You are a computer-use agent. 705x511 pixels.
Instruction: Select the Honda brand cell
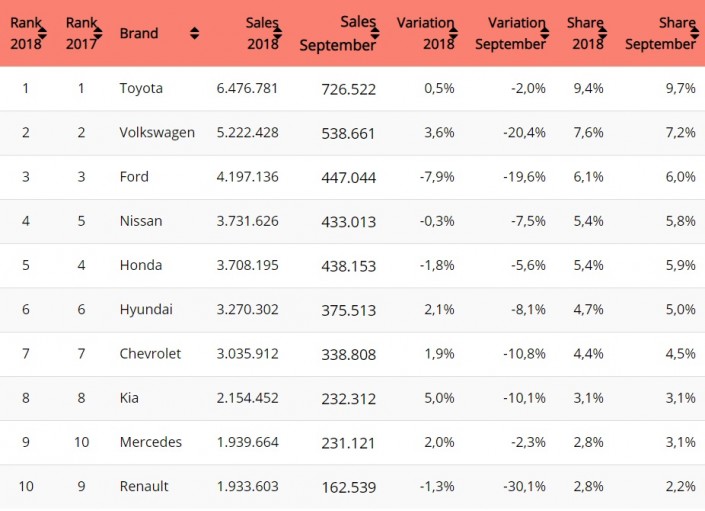point(140,265)
